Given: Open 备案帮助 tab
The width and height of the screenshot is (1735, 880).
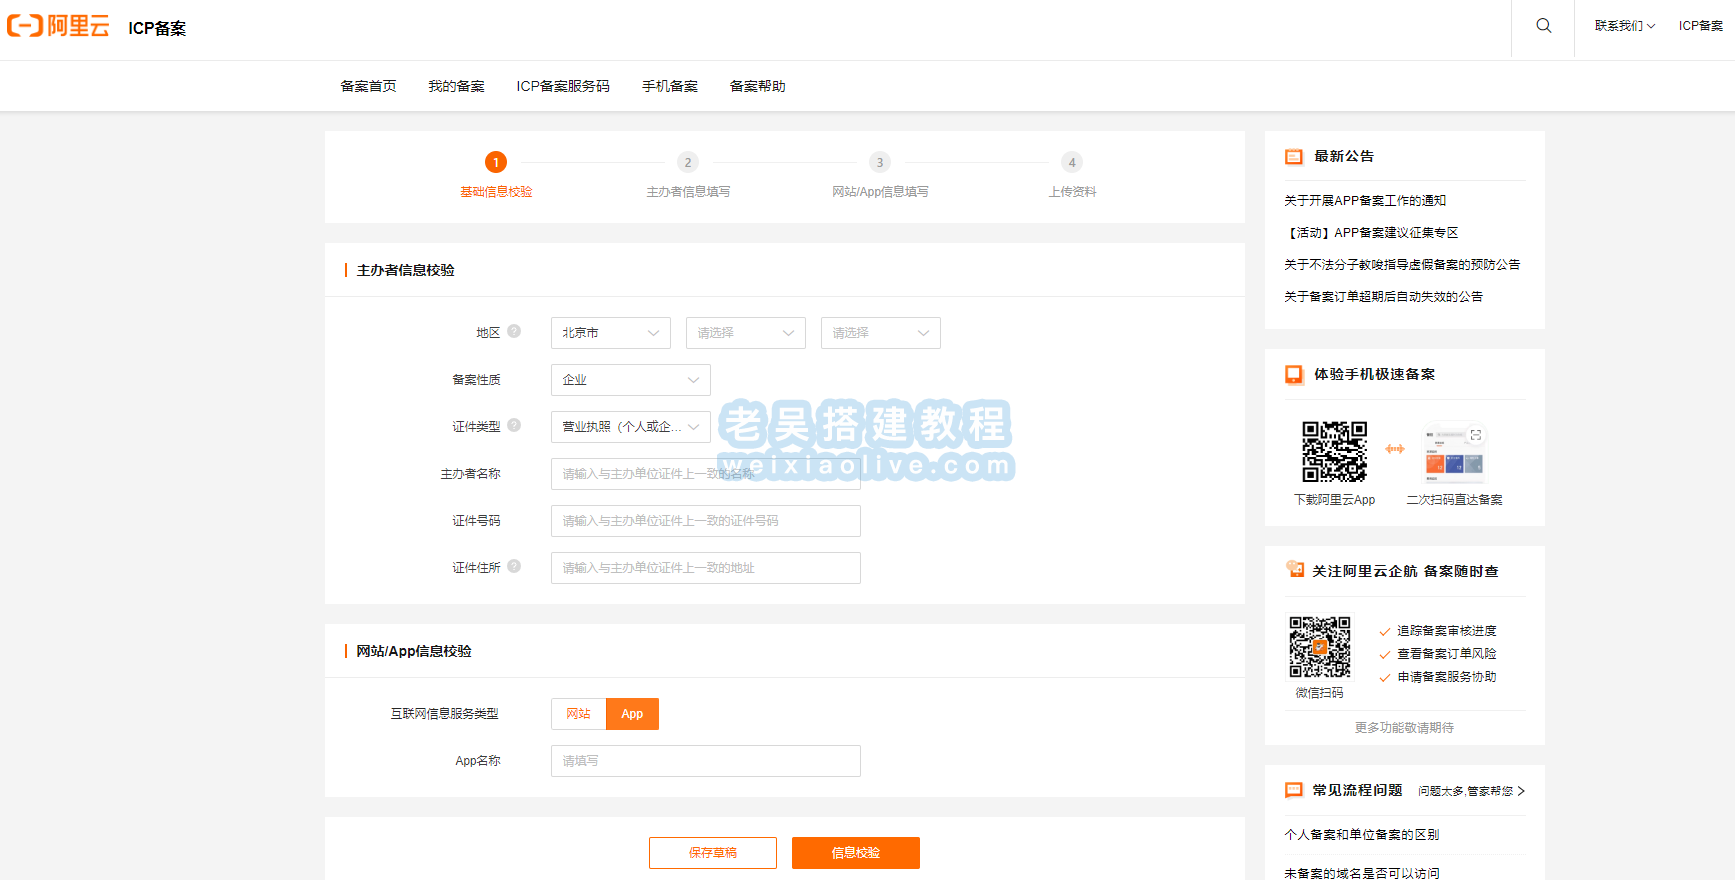Looking at the screenshot, I should pos(757,86).
